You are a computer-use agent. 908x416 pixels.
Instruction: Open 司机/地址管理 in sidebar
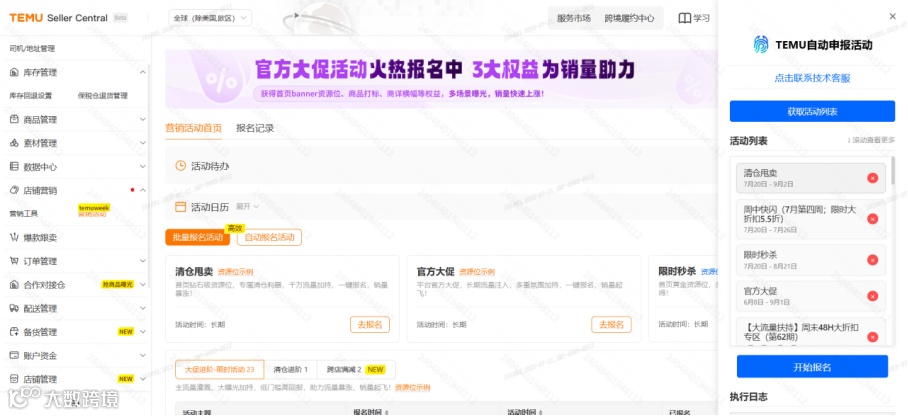tap(32, 49)
